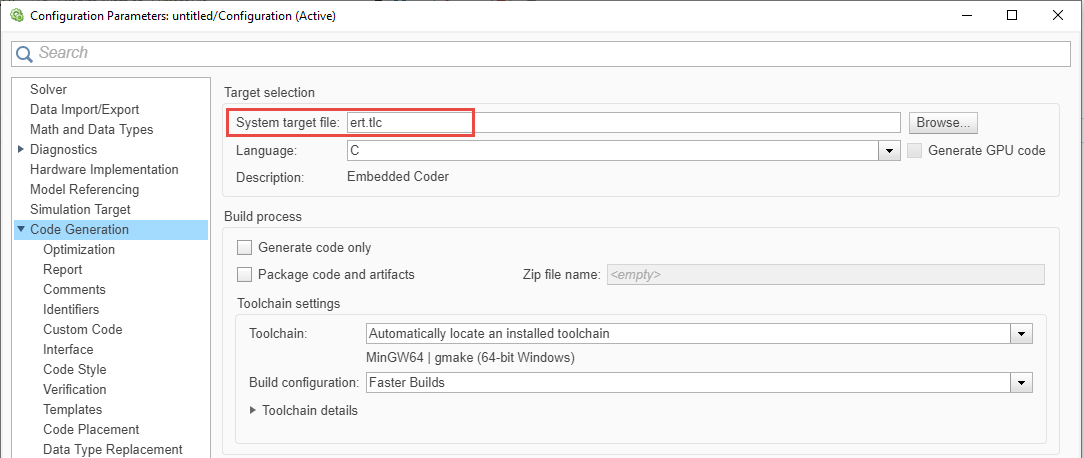Click the System target file field
Image resolution: width=1084 pixels, height=458 pixels.
click(x=623, y=122)
